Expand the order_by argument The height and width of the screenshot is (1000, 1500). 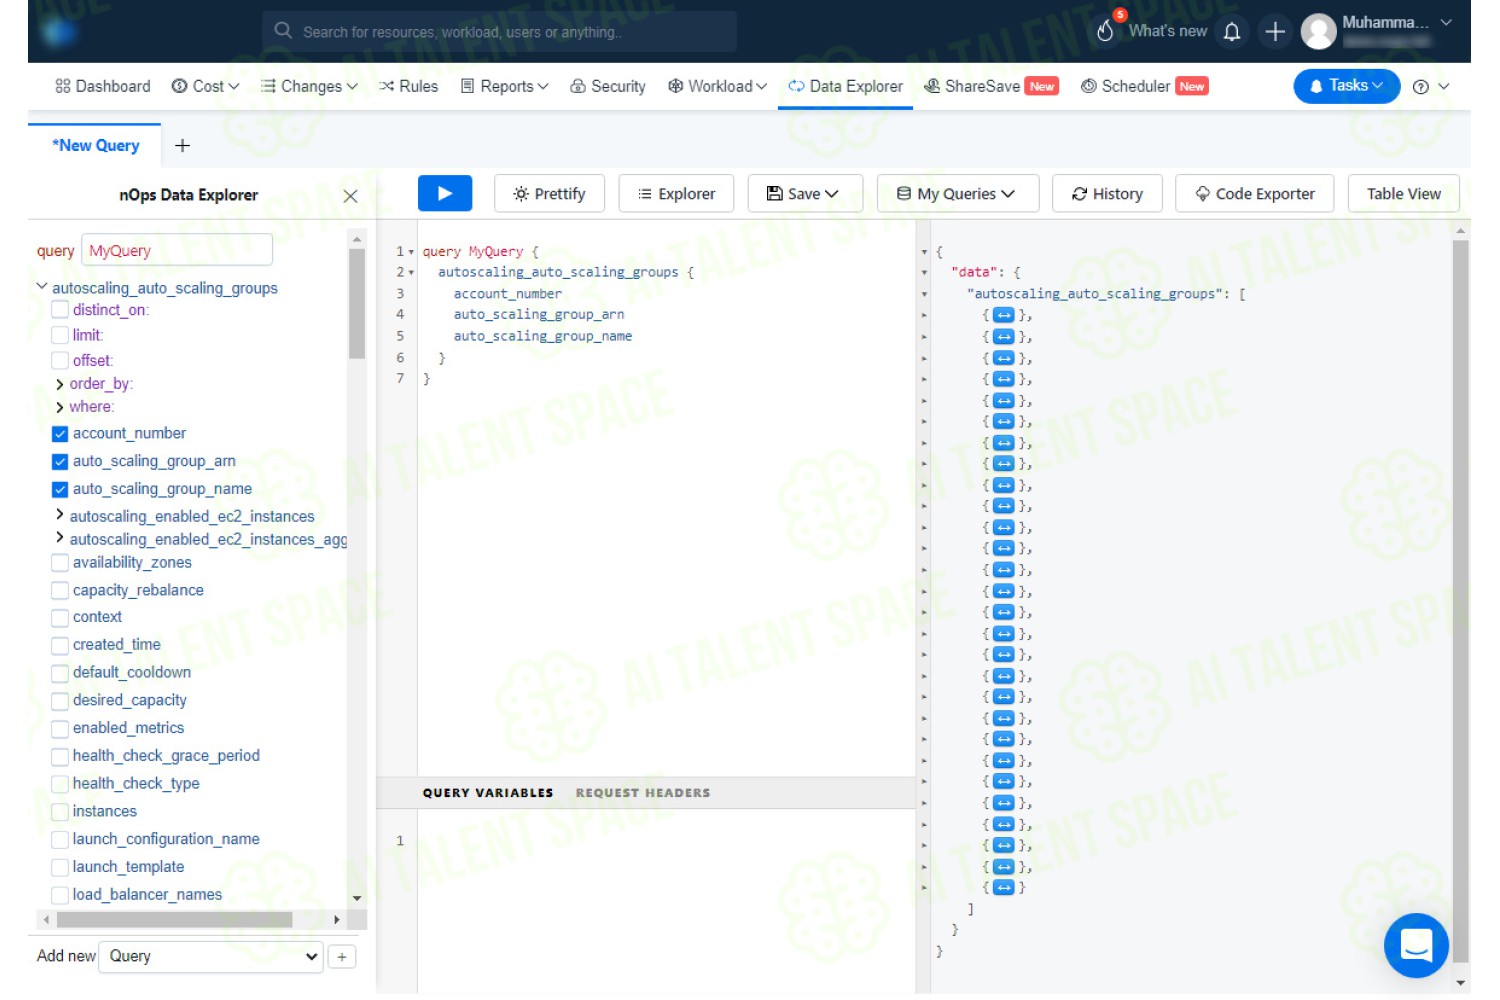point(60,385)
